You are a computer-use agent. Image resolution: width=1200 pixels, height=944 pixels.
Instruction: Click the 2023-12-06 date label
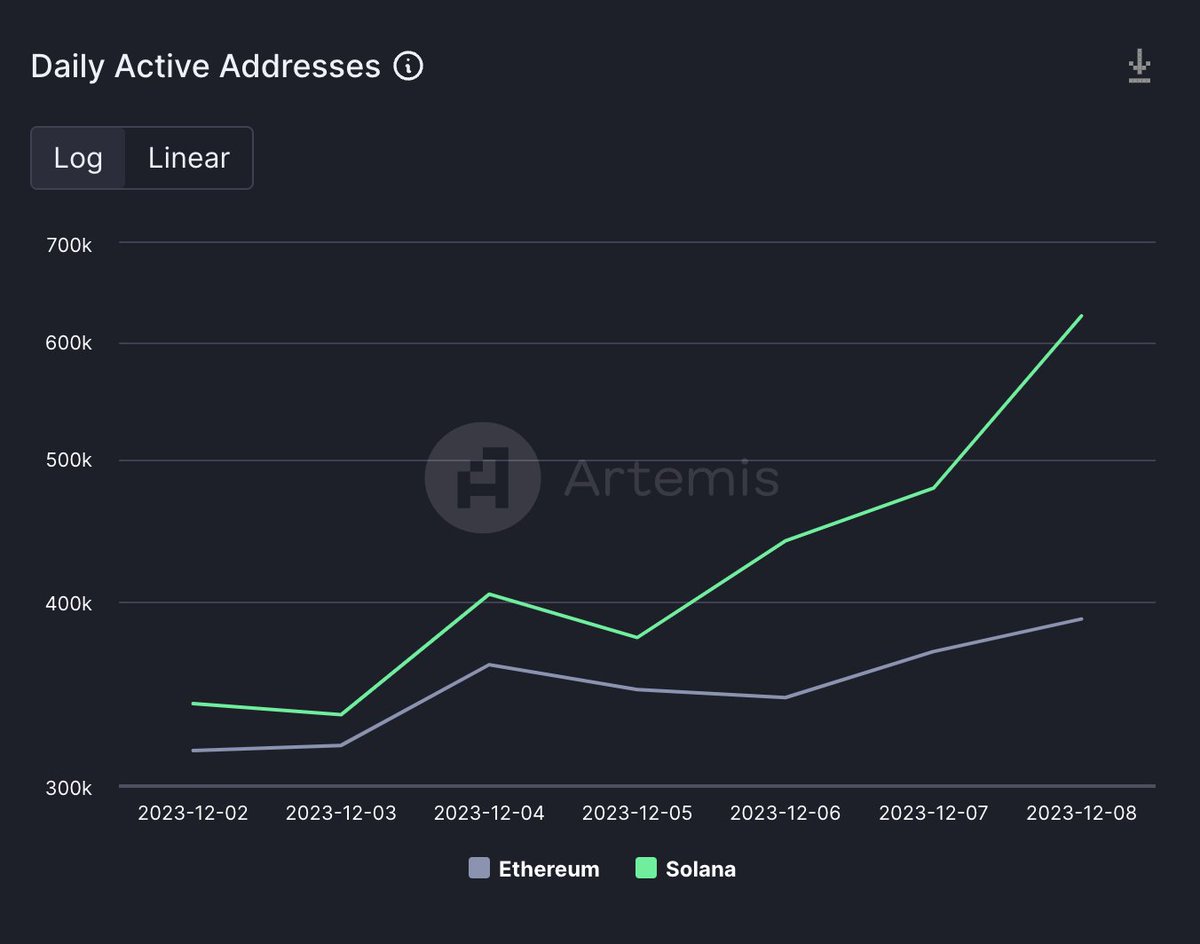tap(786, 813)
